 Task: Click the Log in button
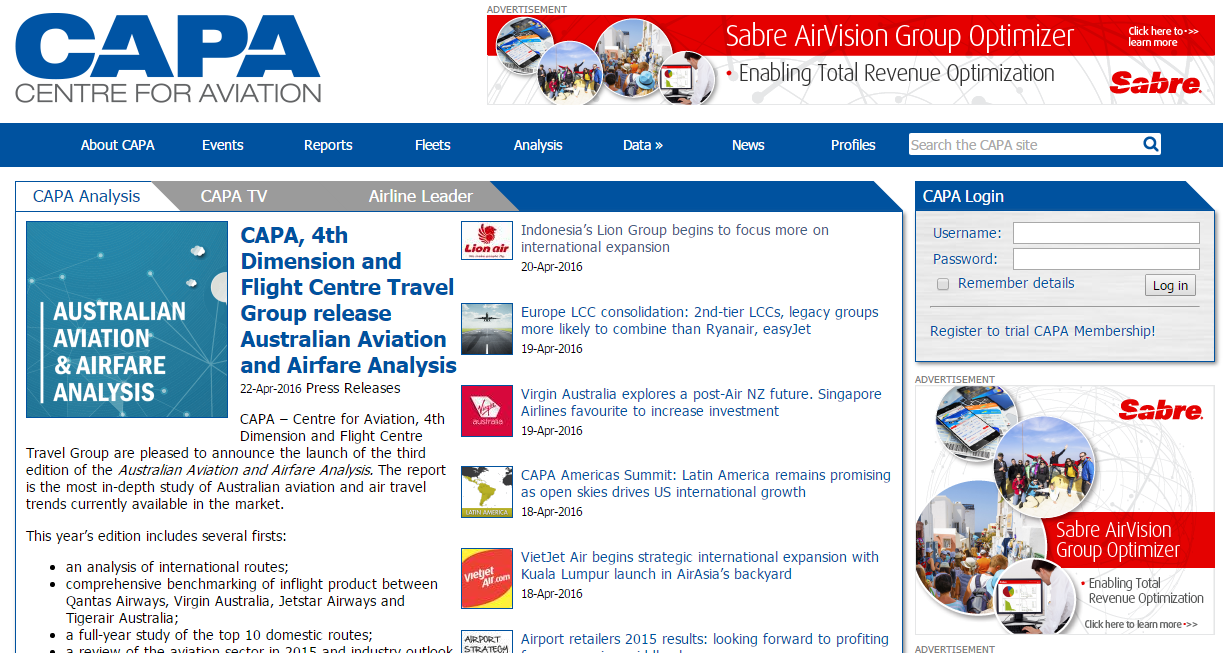click(1170, 285)
